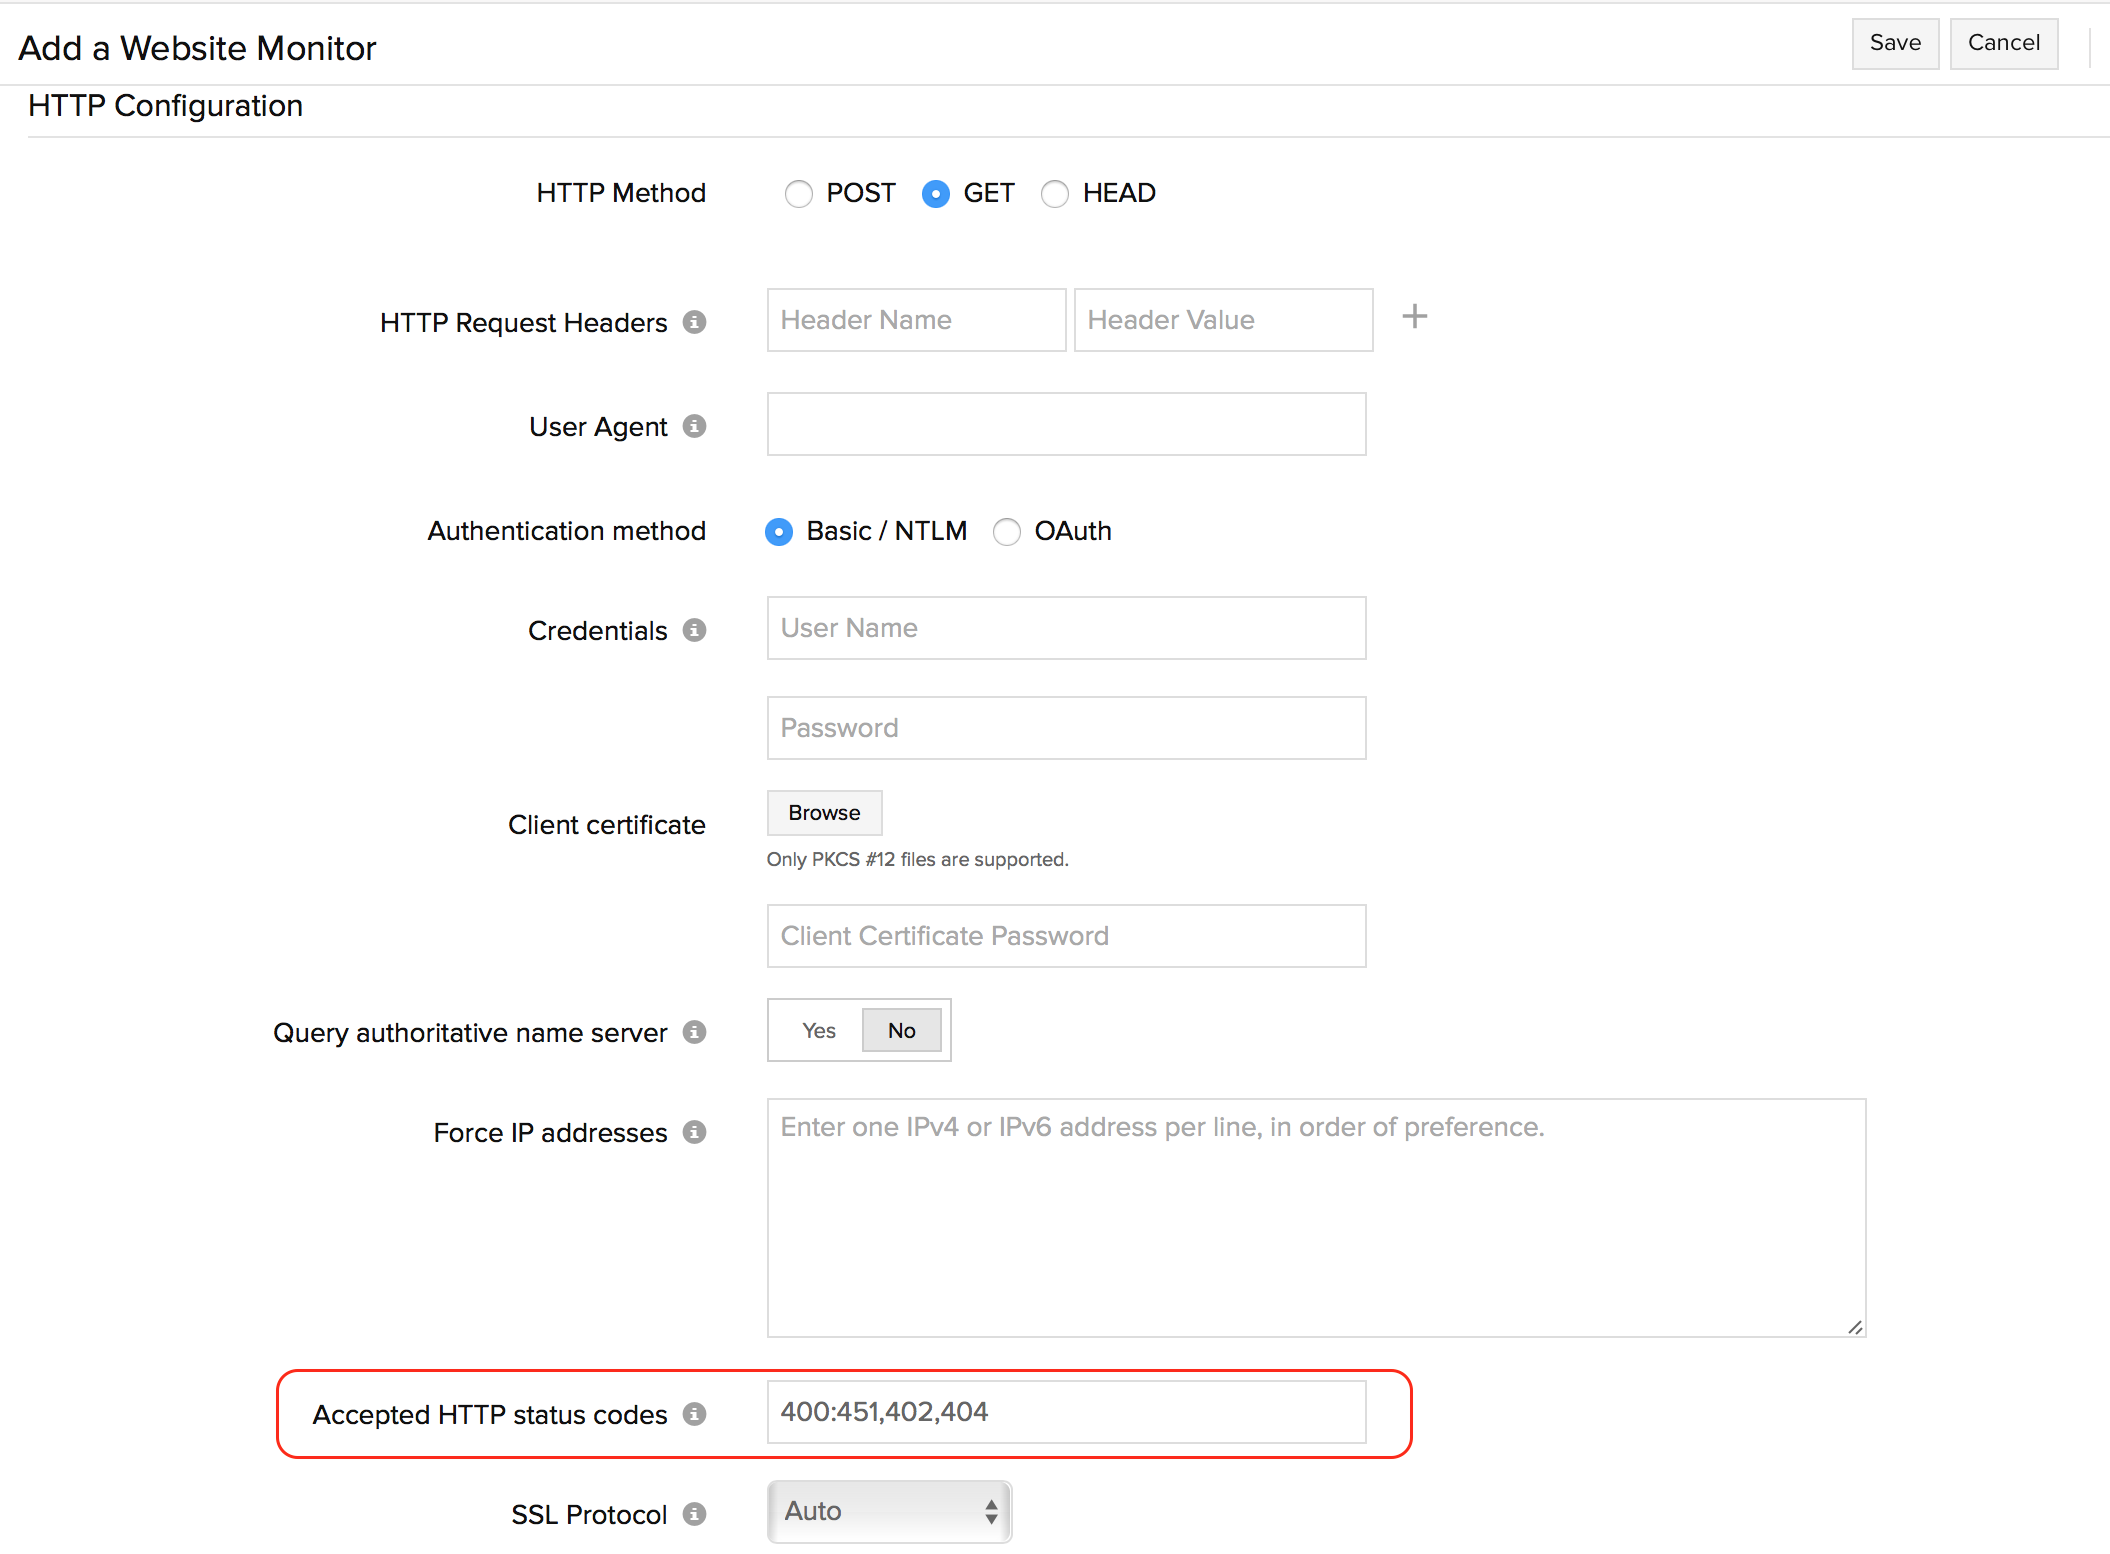Select the HEAD HTTP method
The width and height of the screenshot is (2110, 1554).
coord(1055,193)
